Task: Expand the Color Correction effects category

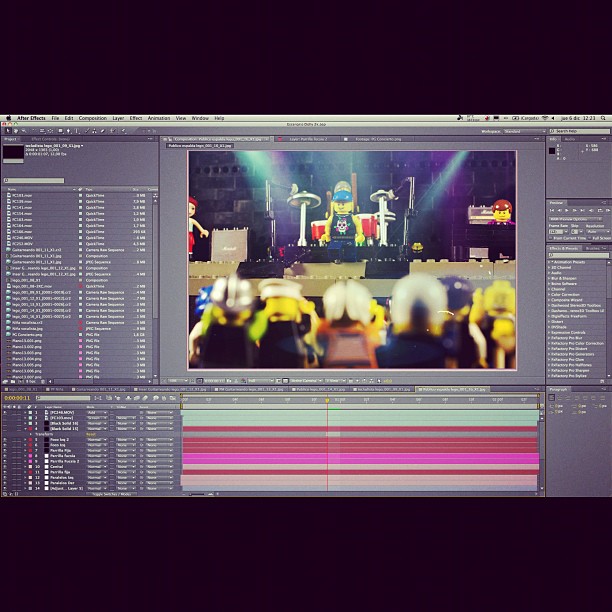Action: click(x=550, y=295)
